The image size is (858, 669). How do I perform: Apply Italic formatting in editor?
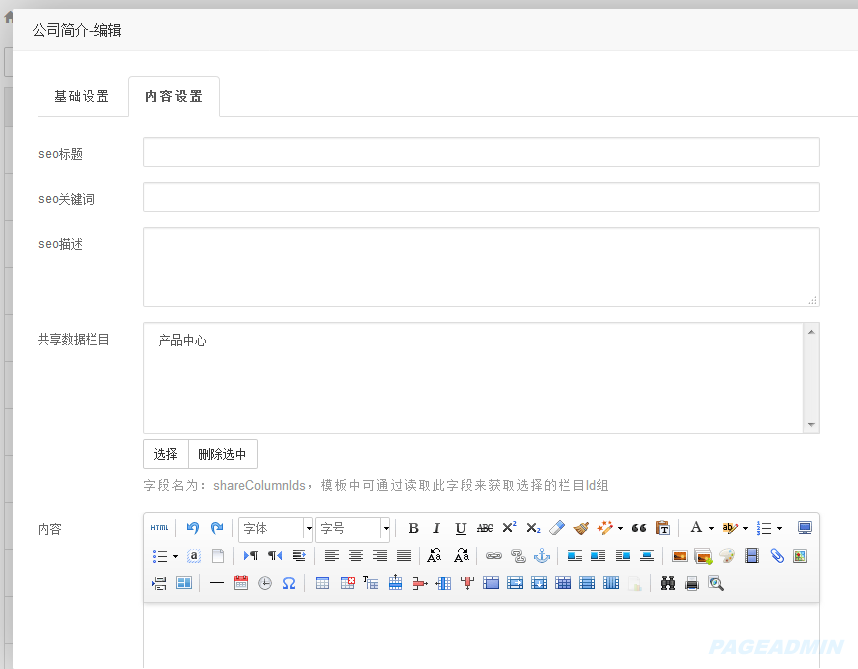(x=436, y=528)
